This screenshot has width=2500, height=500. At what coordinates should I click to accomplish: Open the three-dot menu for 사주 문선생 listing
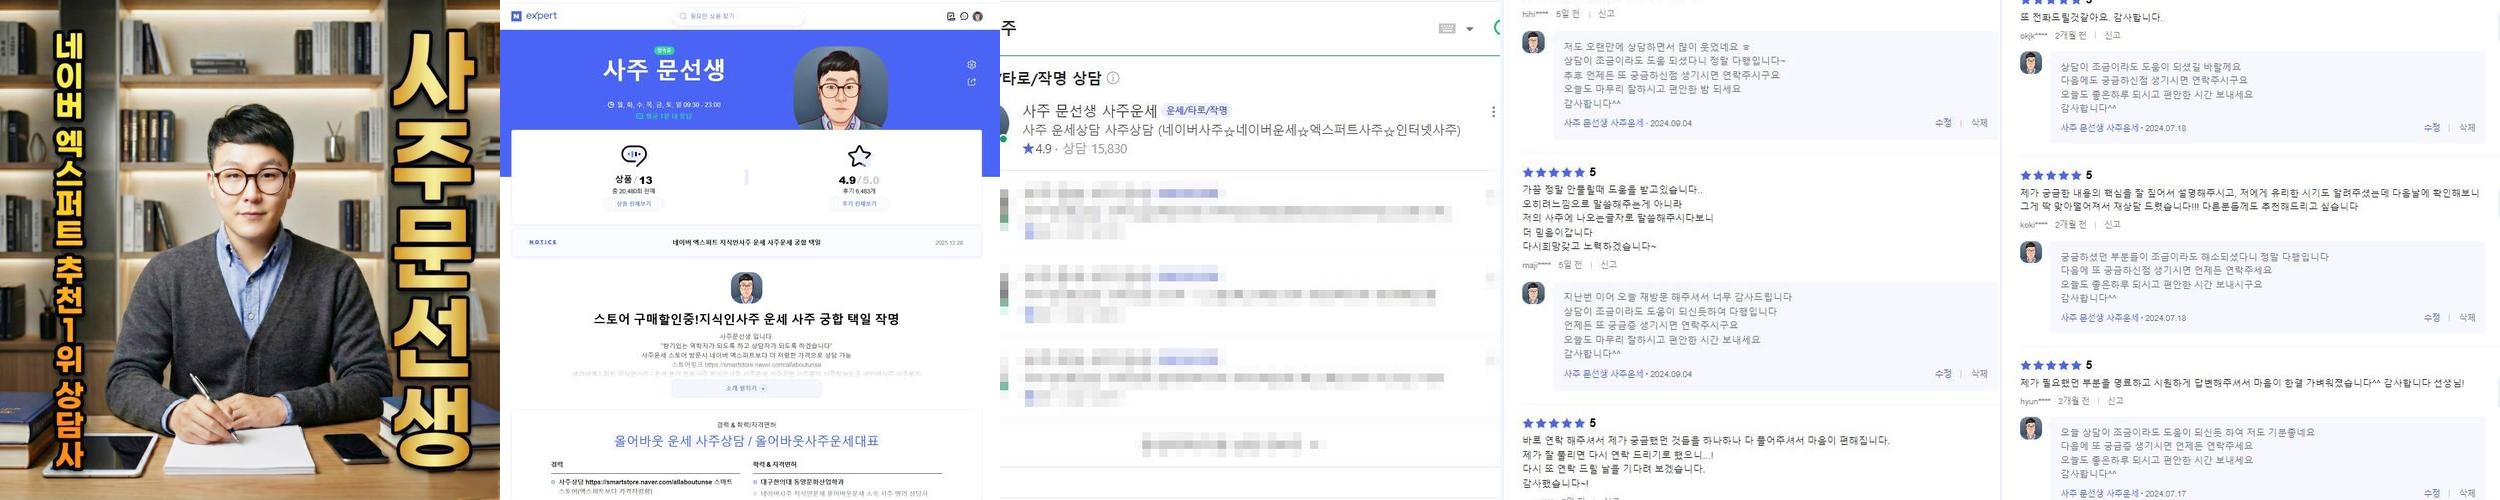tap(1493, 112)
